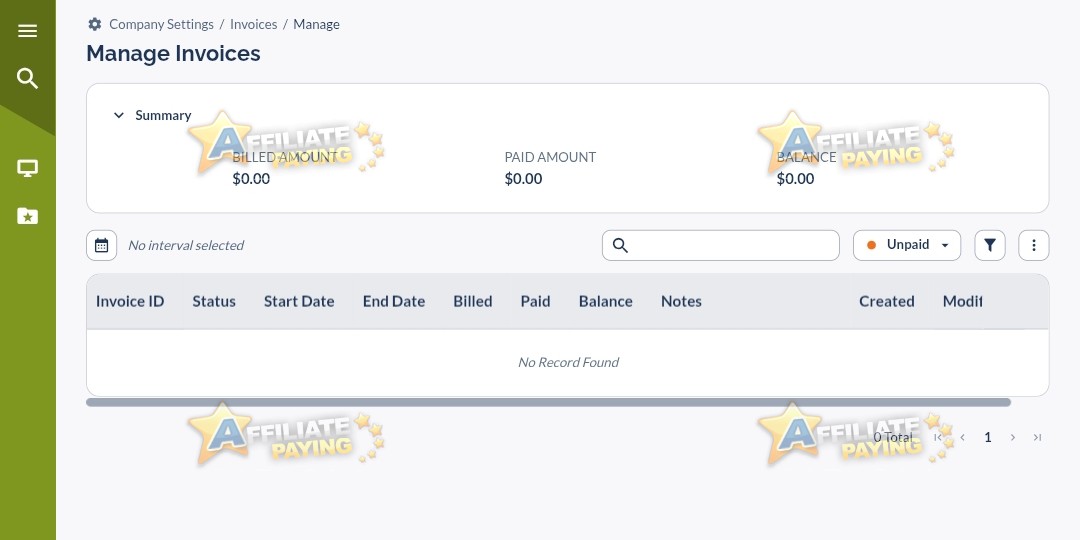
Task: Click the 'No Record Found' message
Action: click(x=568, y=362)
